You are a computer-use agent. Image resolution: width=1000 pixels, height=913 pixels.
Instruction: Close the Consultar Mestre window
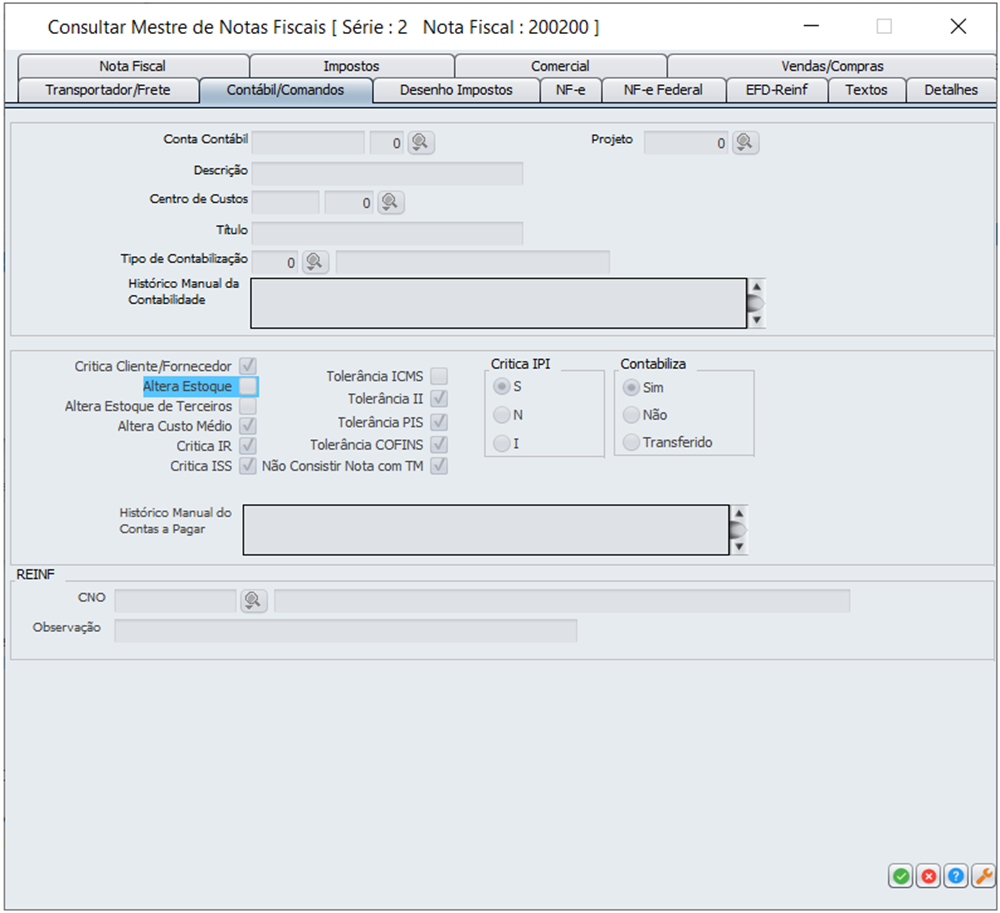(958, 26)
